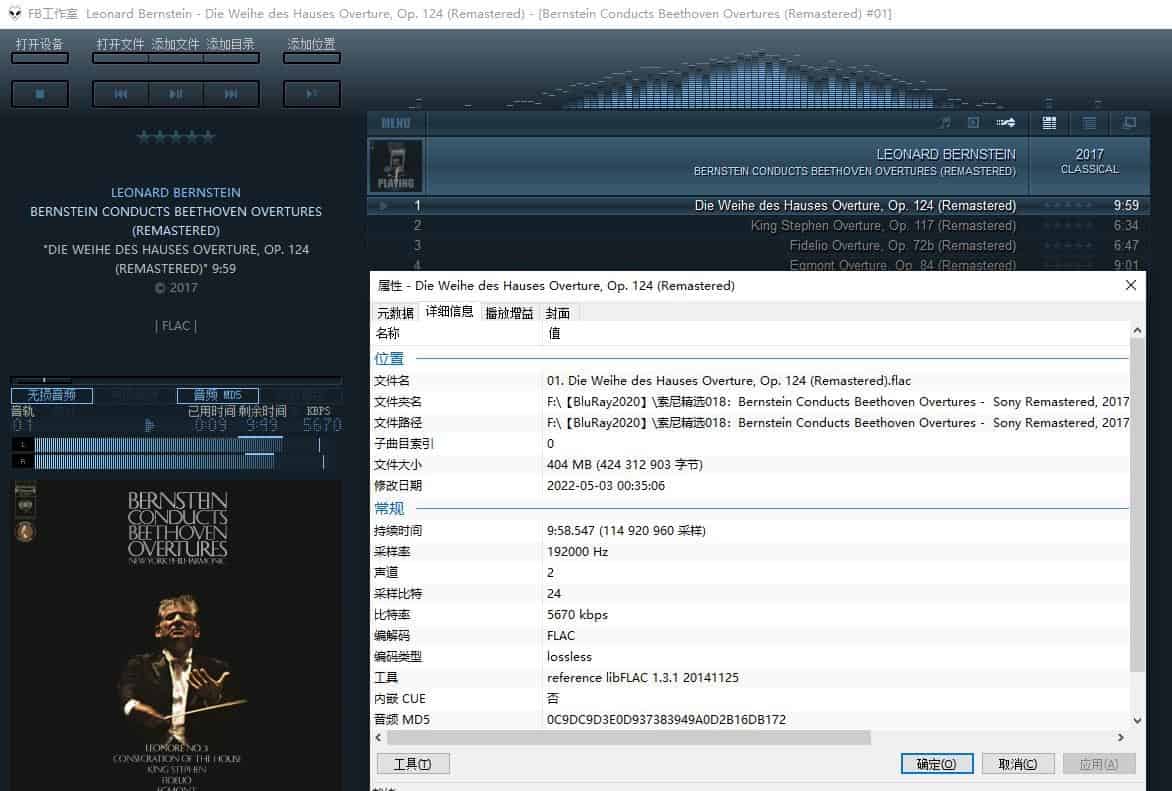Viewport: 1172px width, 791px height.
Task: Play a random track using the far-right transport button
Action: [x=312, y=94]
